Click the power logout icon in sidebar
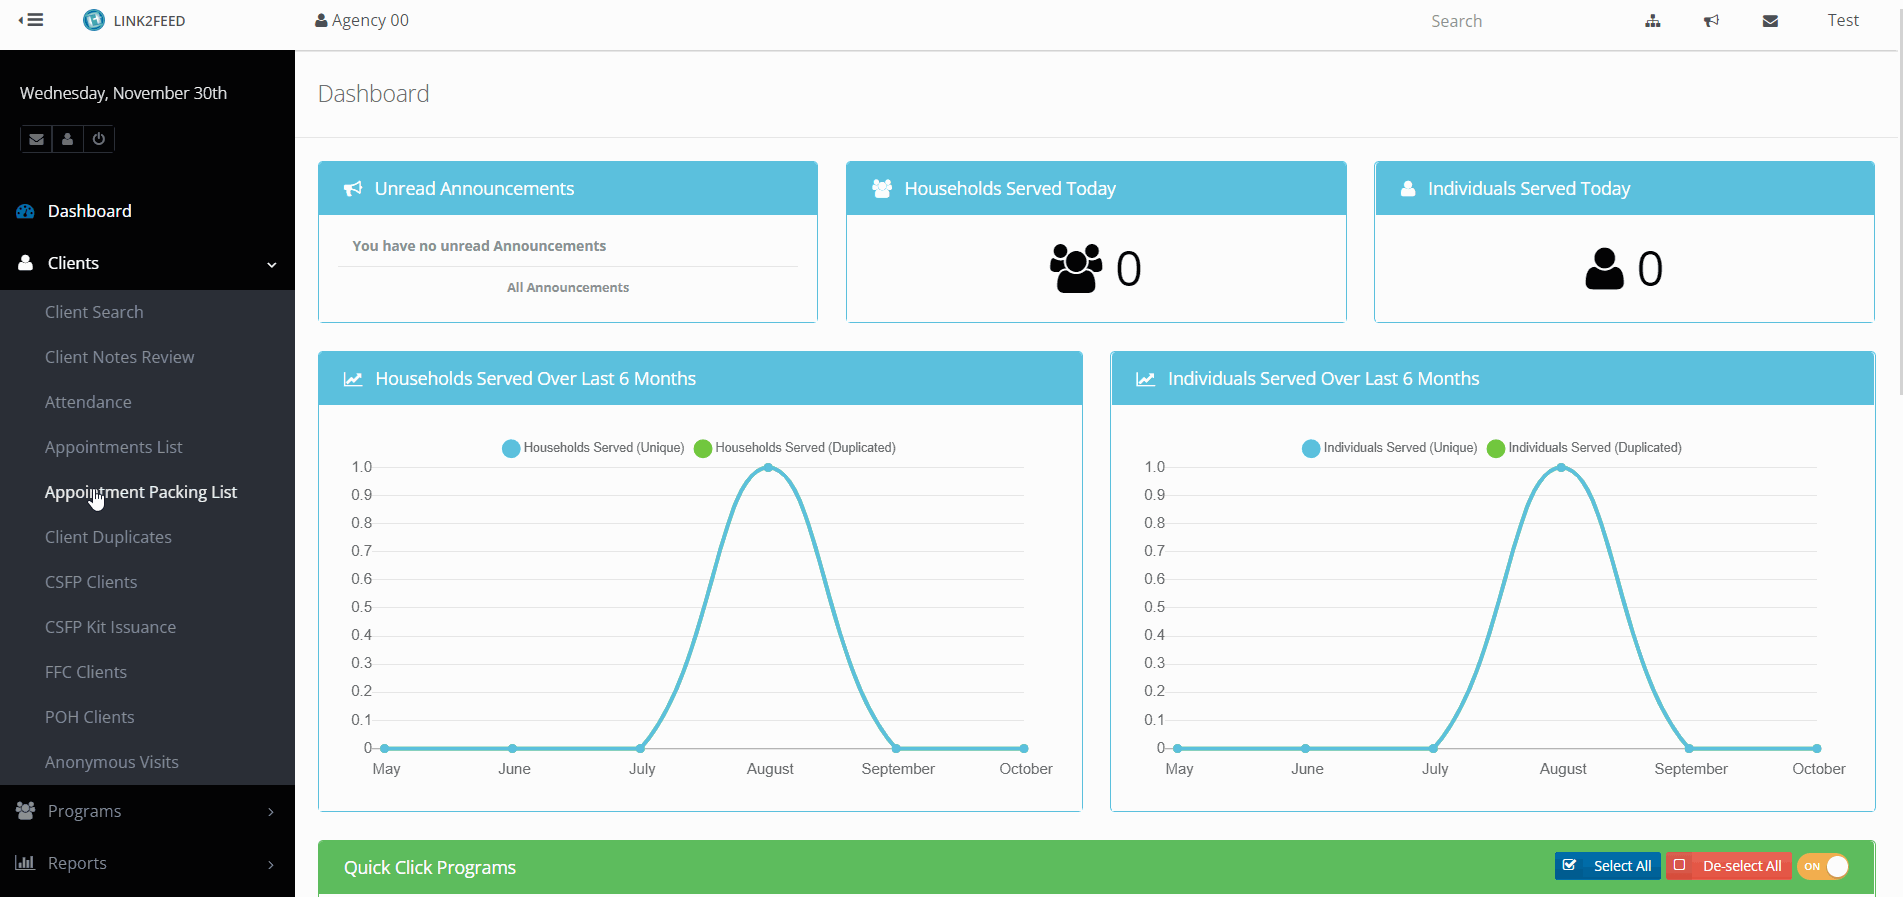 click(x=99, y=139)
